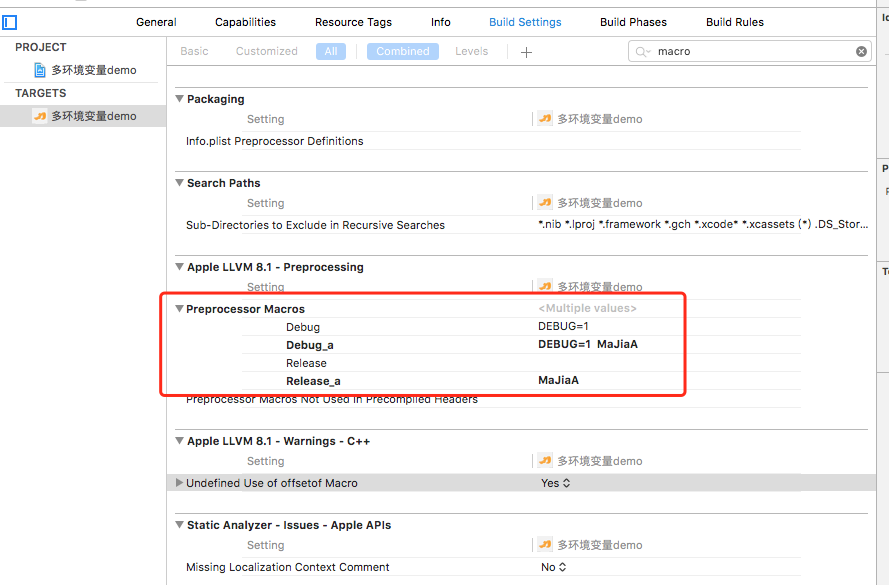Click the target app icon in TARGETS list
Image resolution: width=889 pixels, height=585 pixels.
pos(40,116)
